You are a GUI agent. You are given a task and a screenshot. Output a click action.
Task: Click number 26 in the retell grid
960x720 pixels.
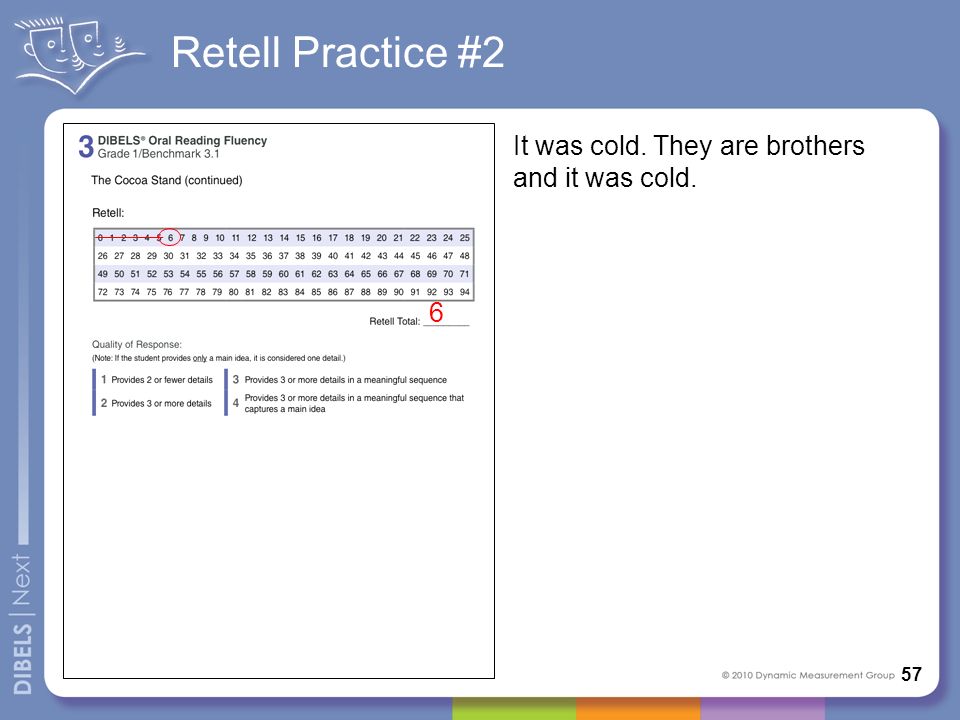[x=102, y=256]
